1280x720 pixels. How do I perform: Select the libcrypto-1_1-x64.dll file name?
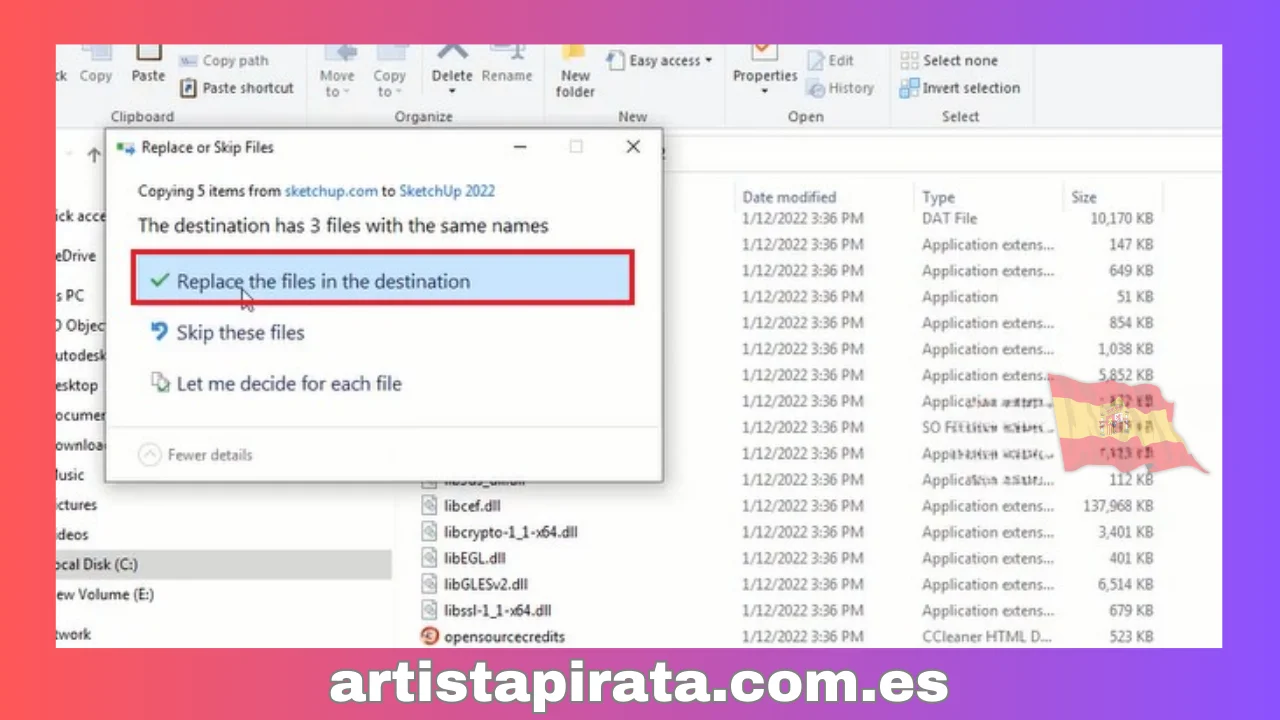click(511, 532)
